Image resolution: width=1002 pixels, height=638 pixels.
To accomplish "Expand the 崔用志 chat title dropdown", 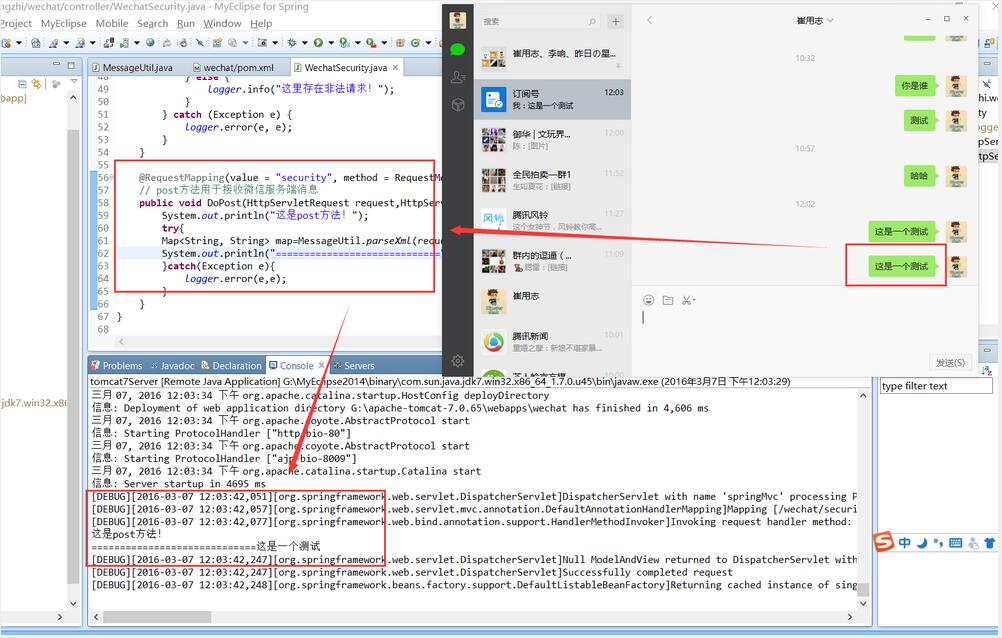I will coord(829,21).
